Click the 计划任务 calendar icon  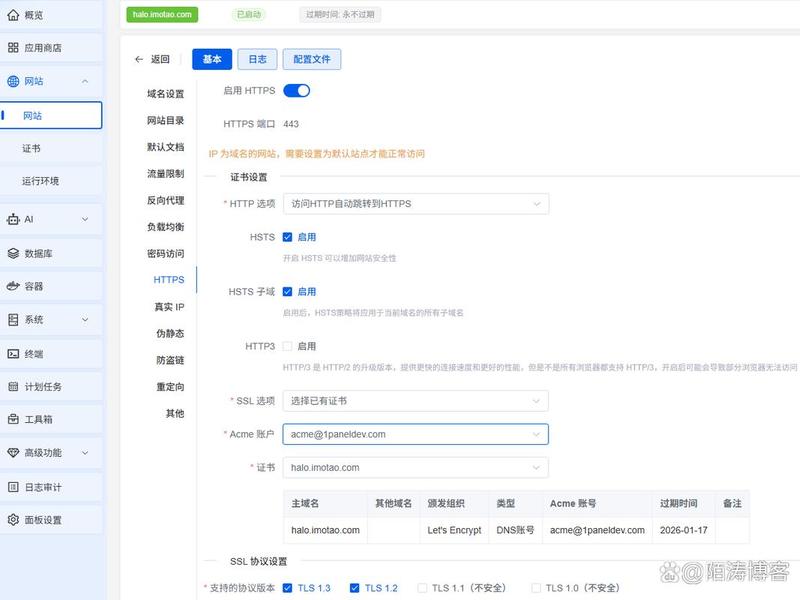[x=13, y=387]
